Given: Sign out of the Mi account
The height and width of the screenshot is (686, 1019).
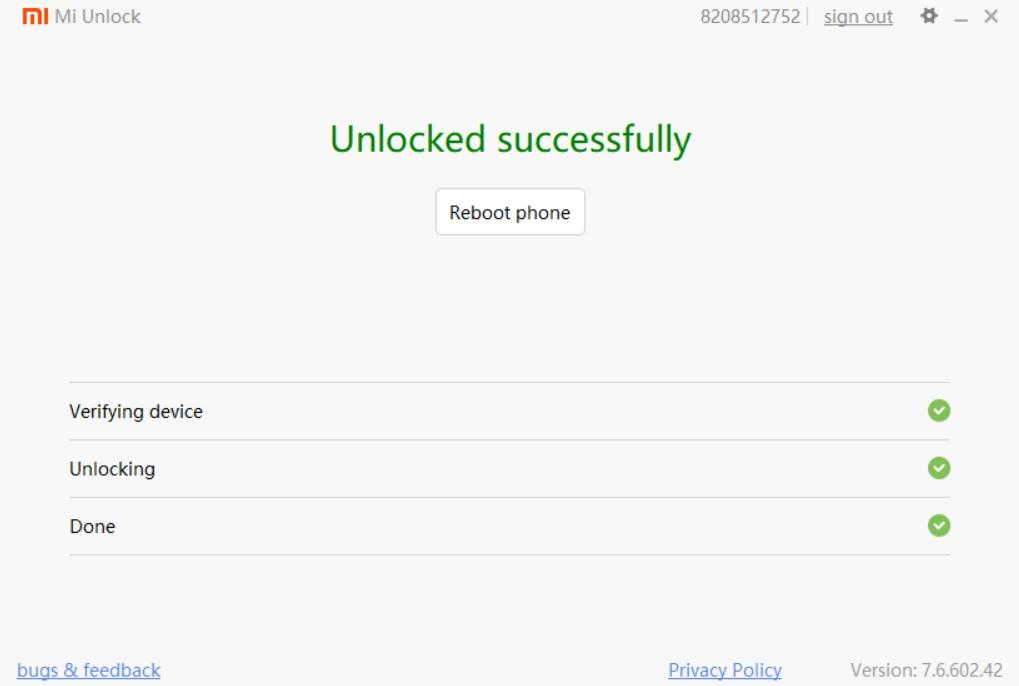Looking at the screenshot, I should [x=858, y=17].
